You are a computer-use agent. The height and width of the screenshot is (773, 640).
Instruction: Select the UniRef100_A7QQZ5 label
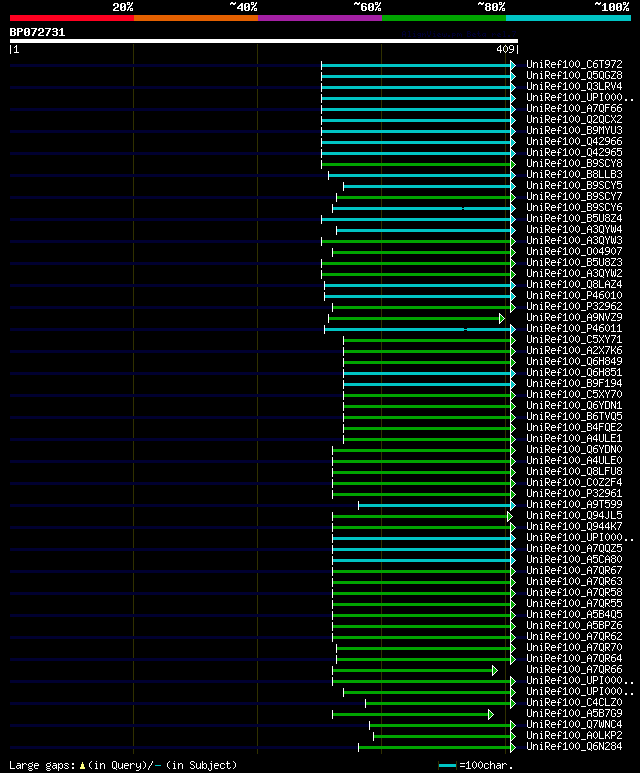(x=574, y=548)
